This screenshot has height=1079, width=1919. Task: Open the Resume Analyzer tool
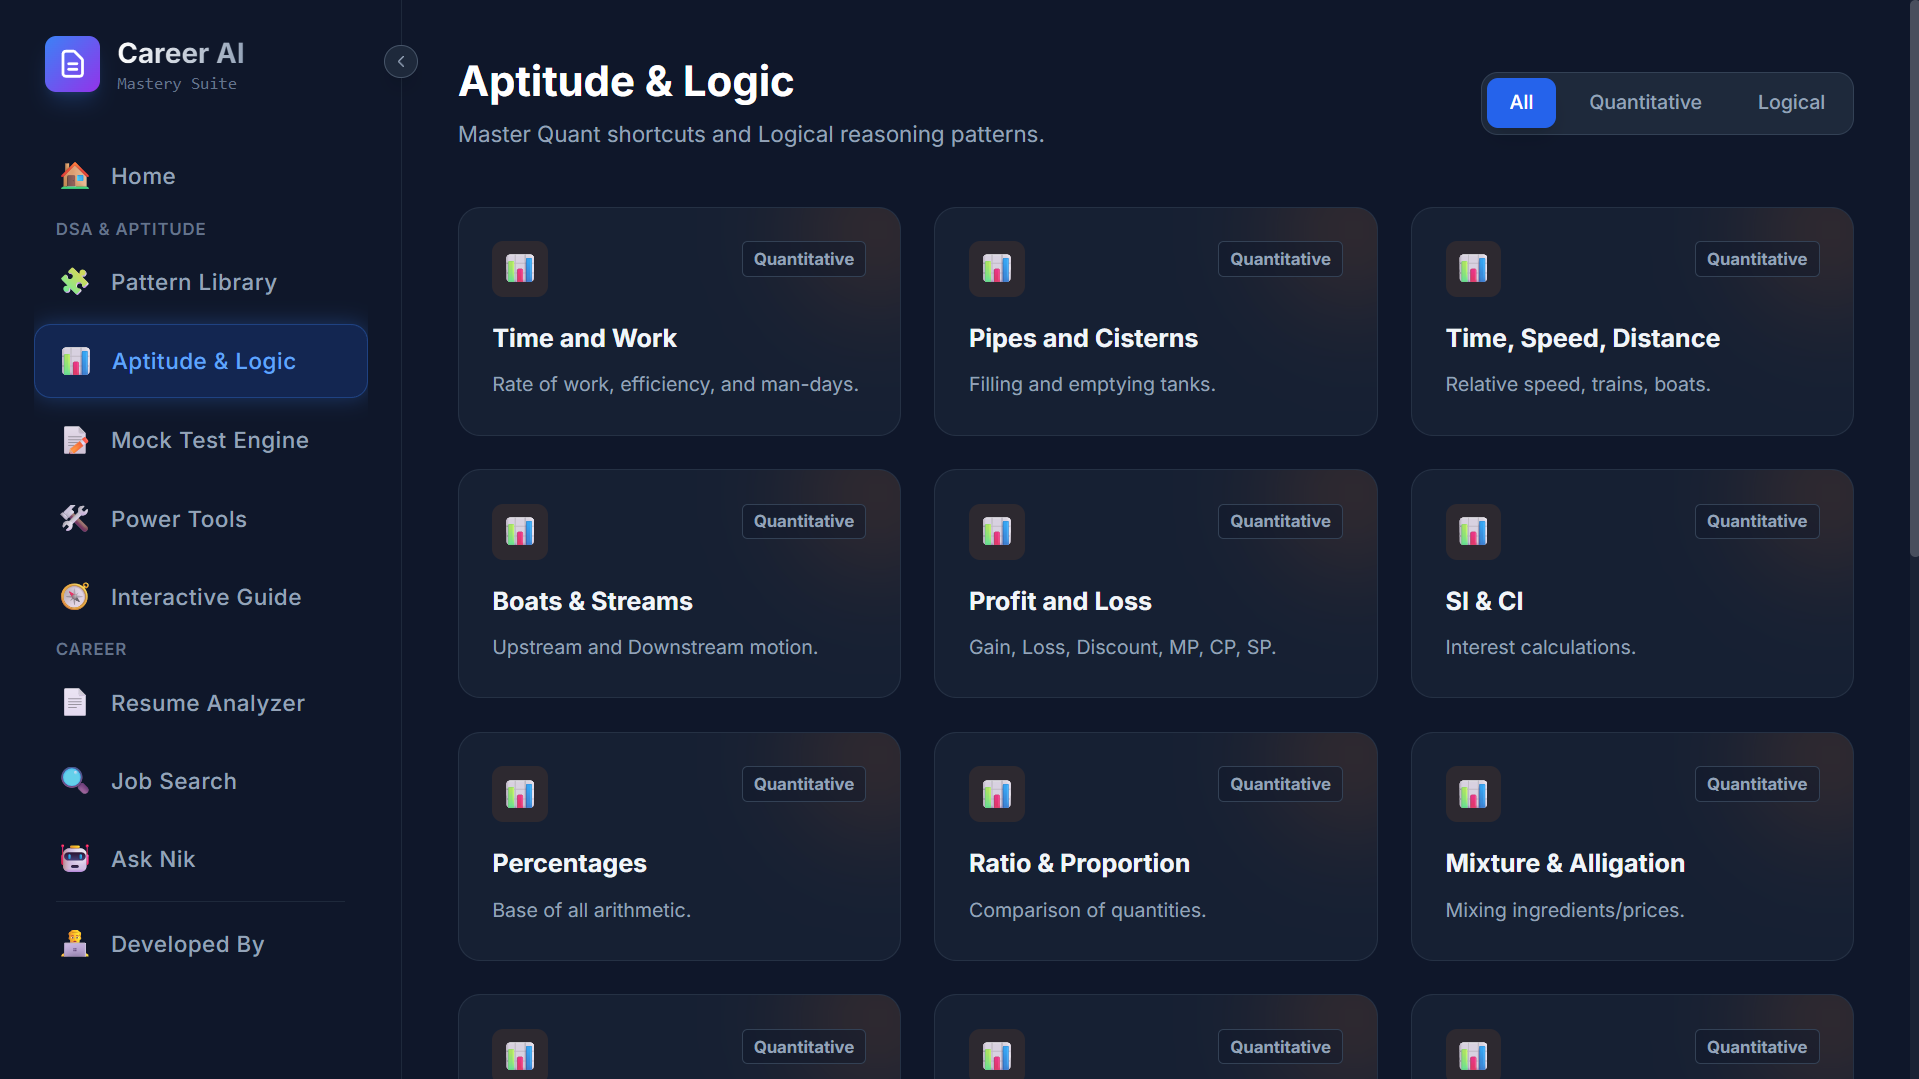(207, 703)
